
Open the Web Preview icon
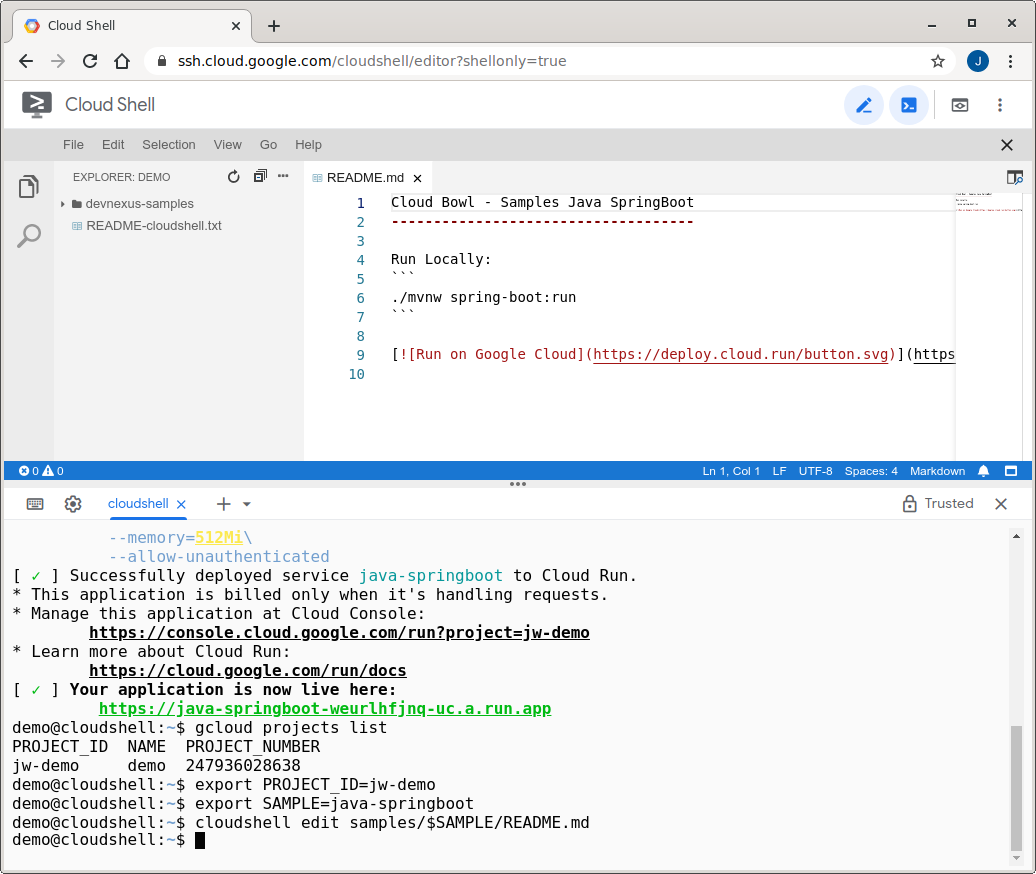[959, 105]
